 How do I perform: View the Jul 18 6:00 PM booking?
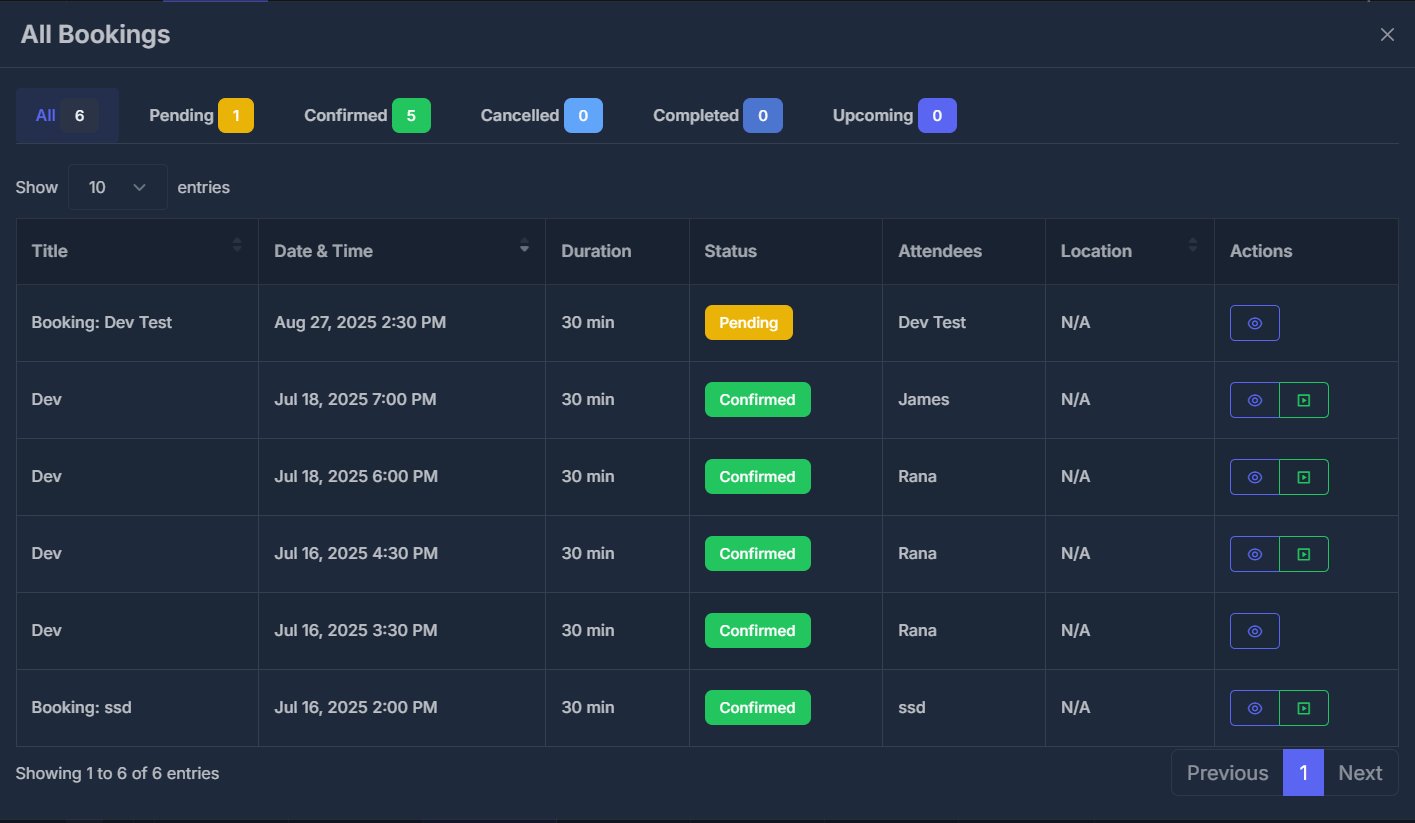1254,477
